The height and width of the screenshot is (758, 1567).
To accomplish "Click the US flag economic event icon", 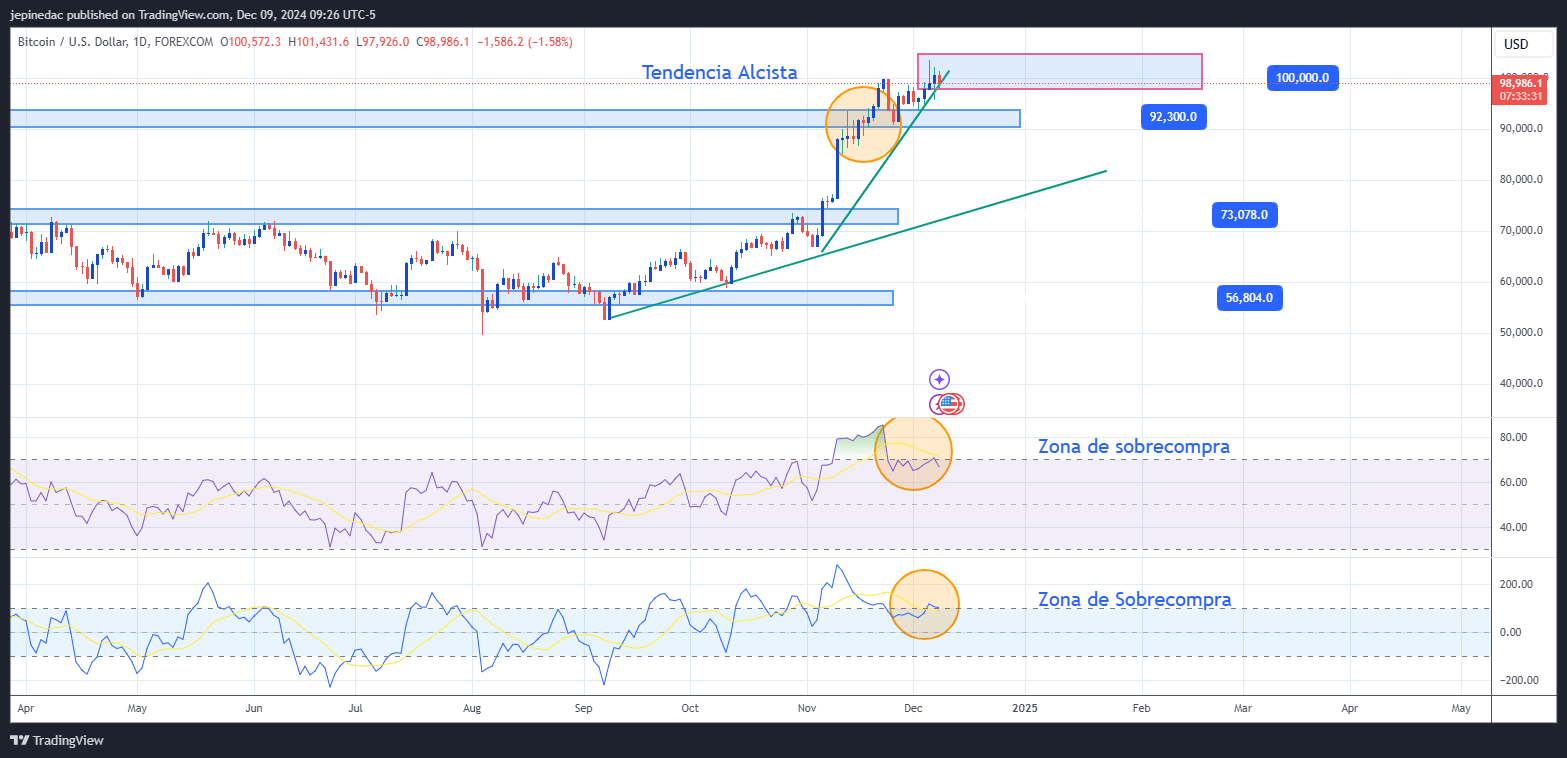I will (950, 404).
